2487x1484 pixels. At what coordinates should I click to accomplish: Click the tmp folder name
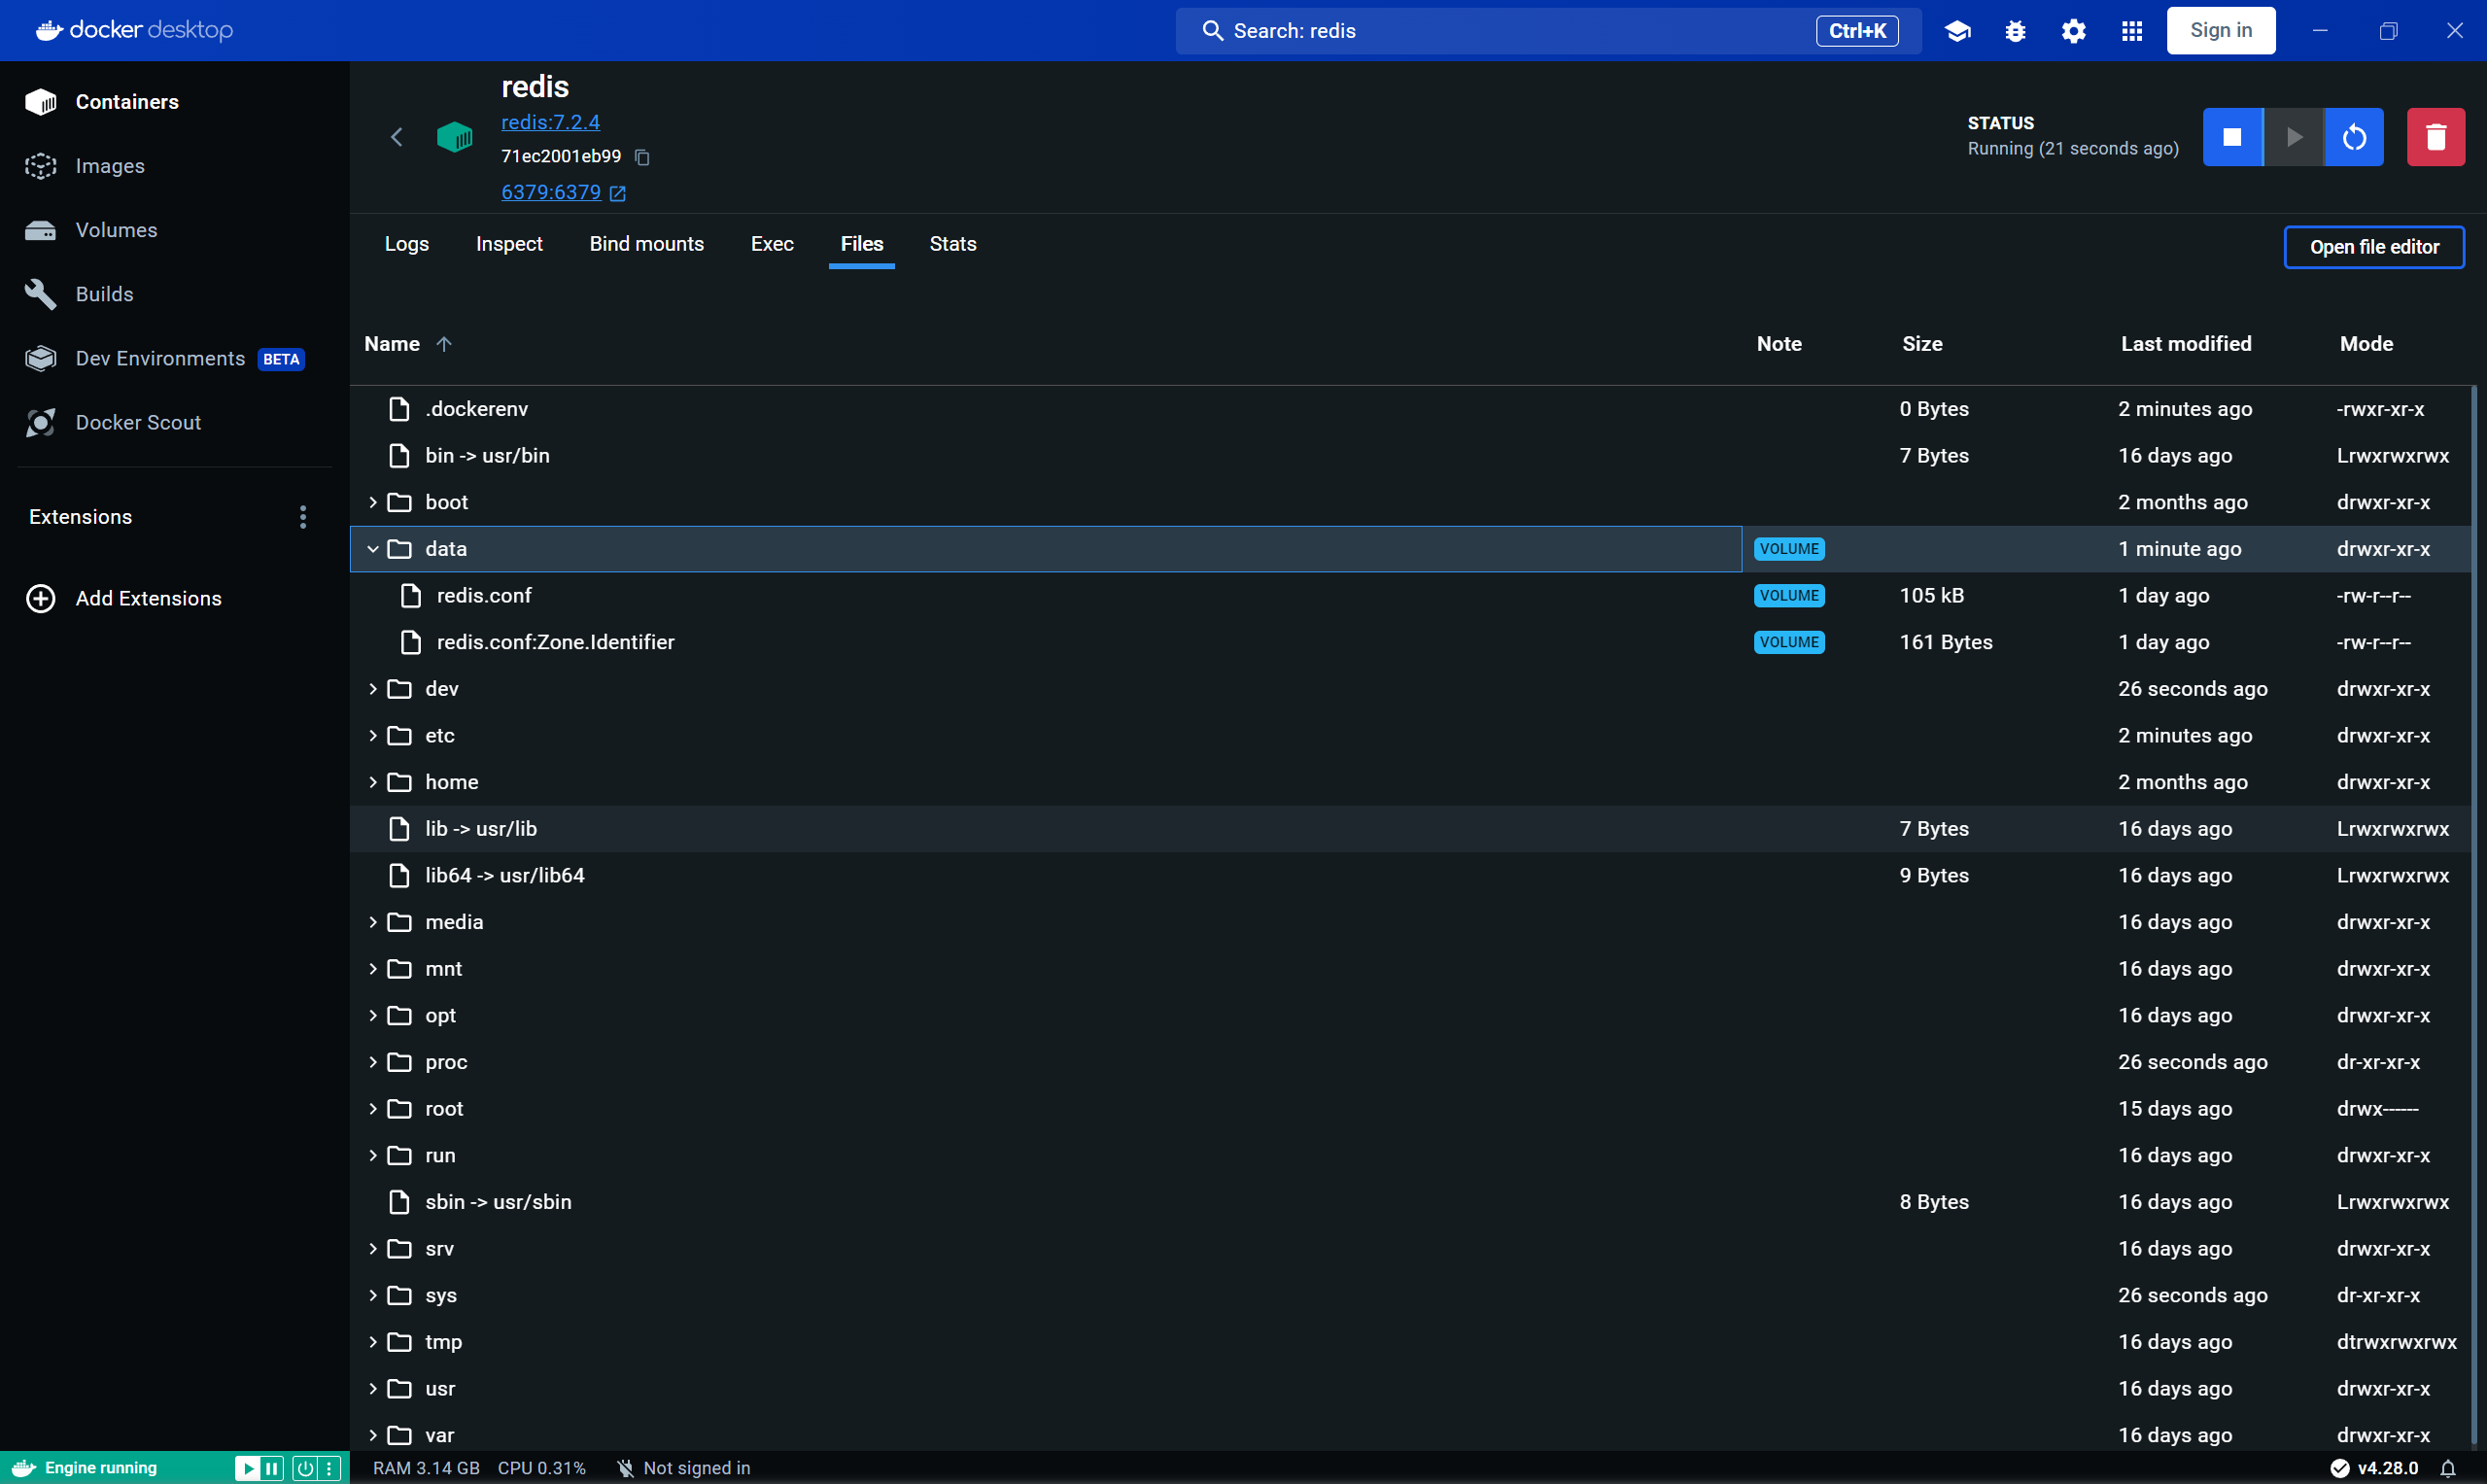444,1342
